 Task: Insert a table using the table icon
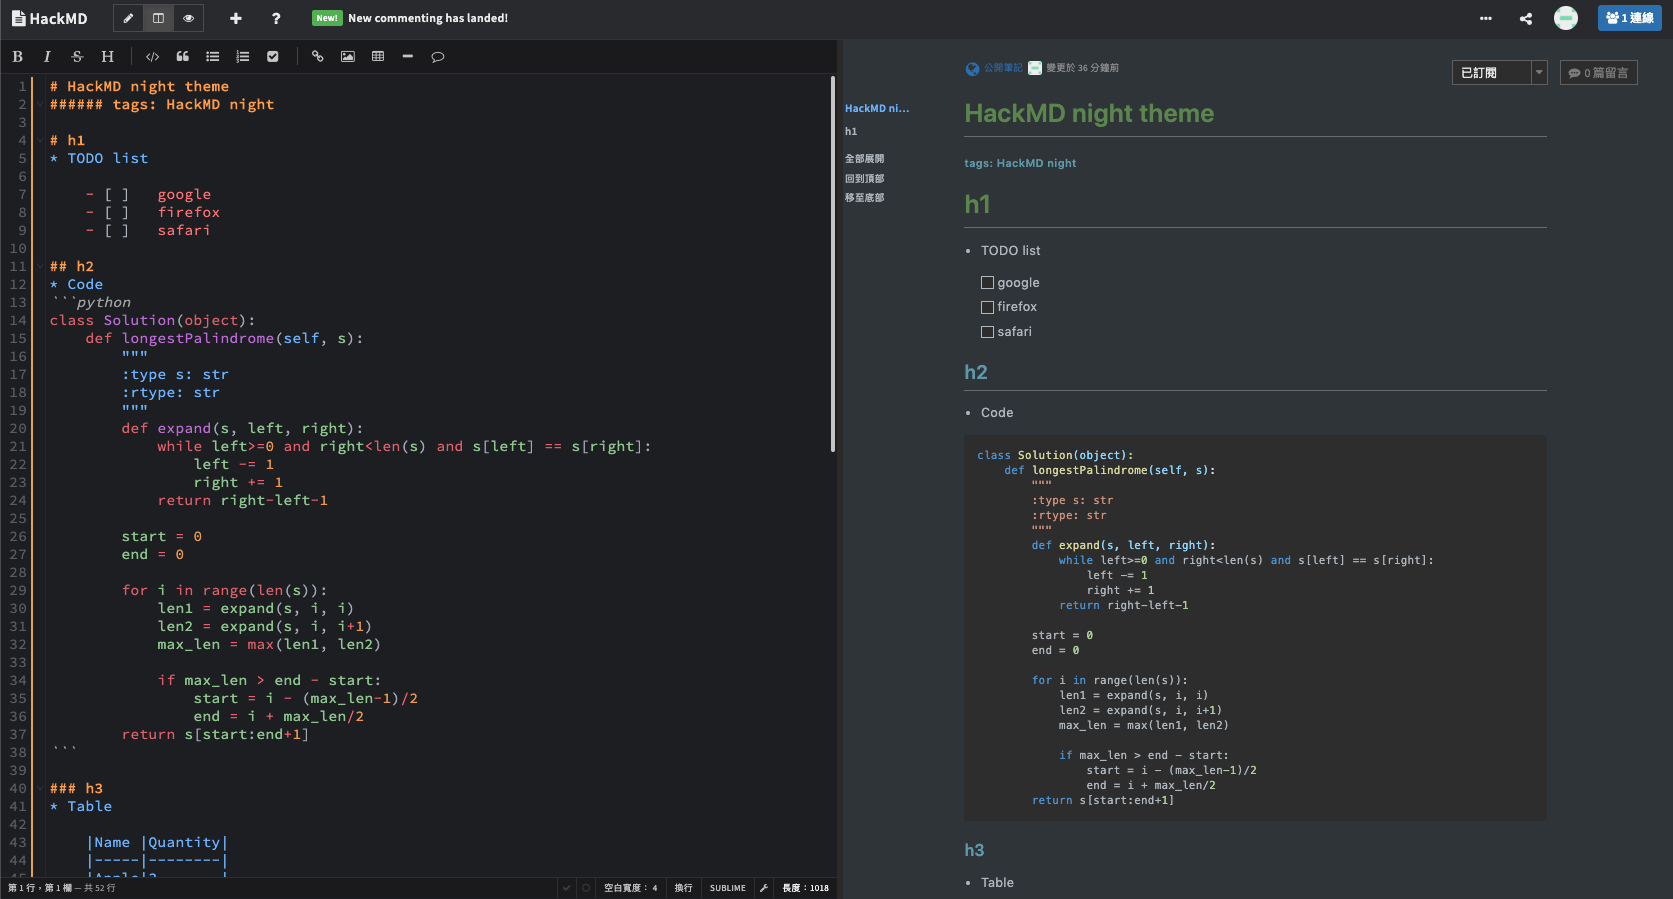tap(377, 57)
